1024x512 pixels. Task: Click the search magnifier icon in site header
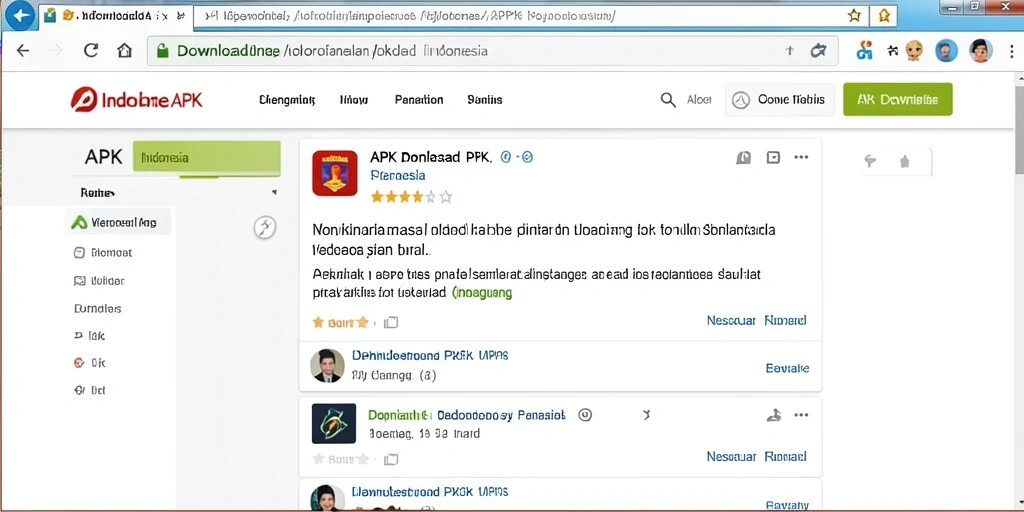pos(668,100)
